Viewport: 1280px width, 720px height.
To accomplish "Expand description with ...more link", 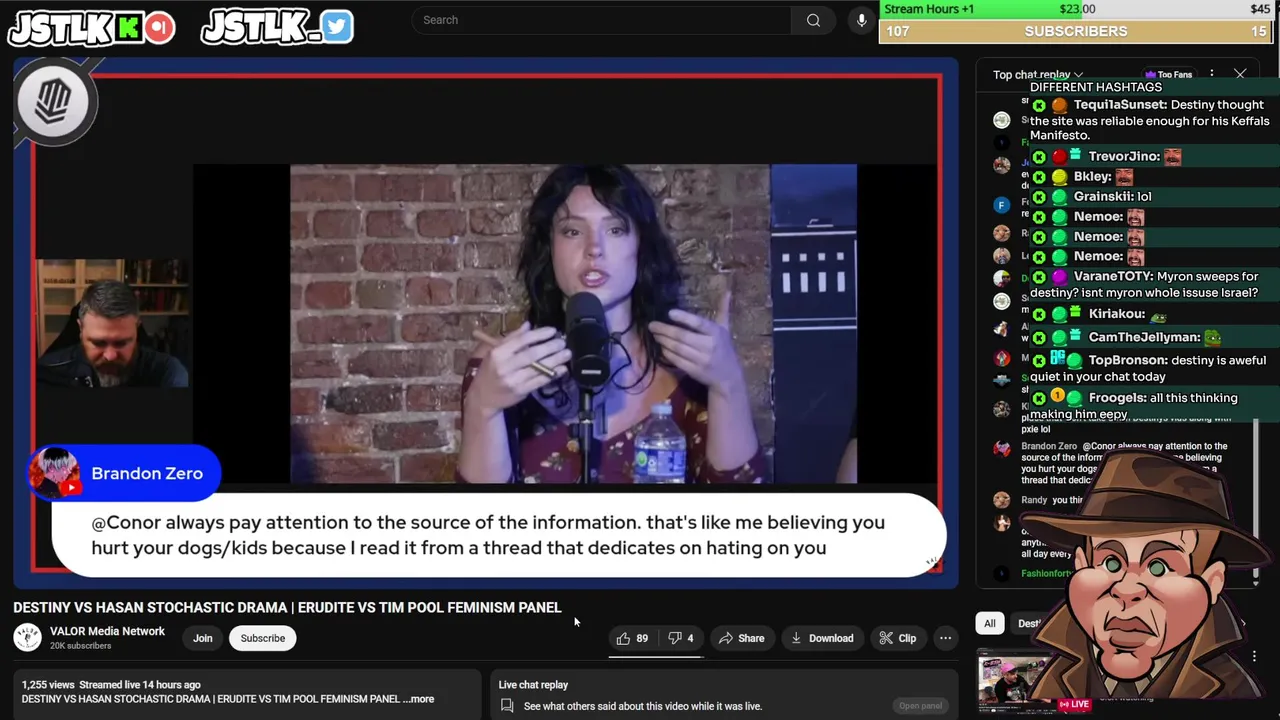I will [418, 699].
